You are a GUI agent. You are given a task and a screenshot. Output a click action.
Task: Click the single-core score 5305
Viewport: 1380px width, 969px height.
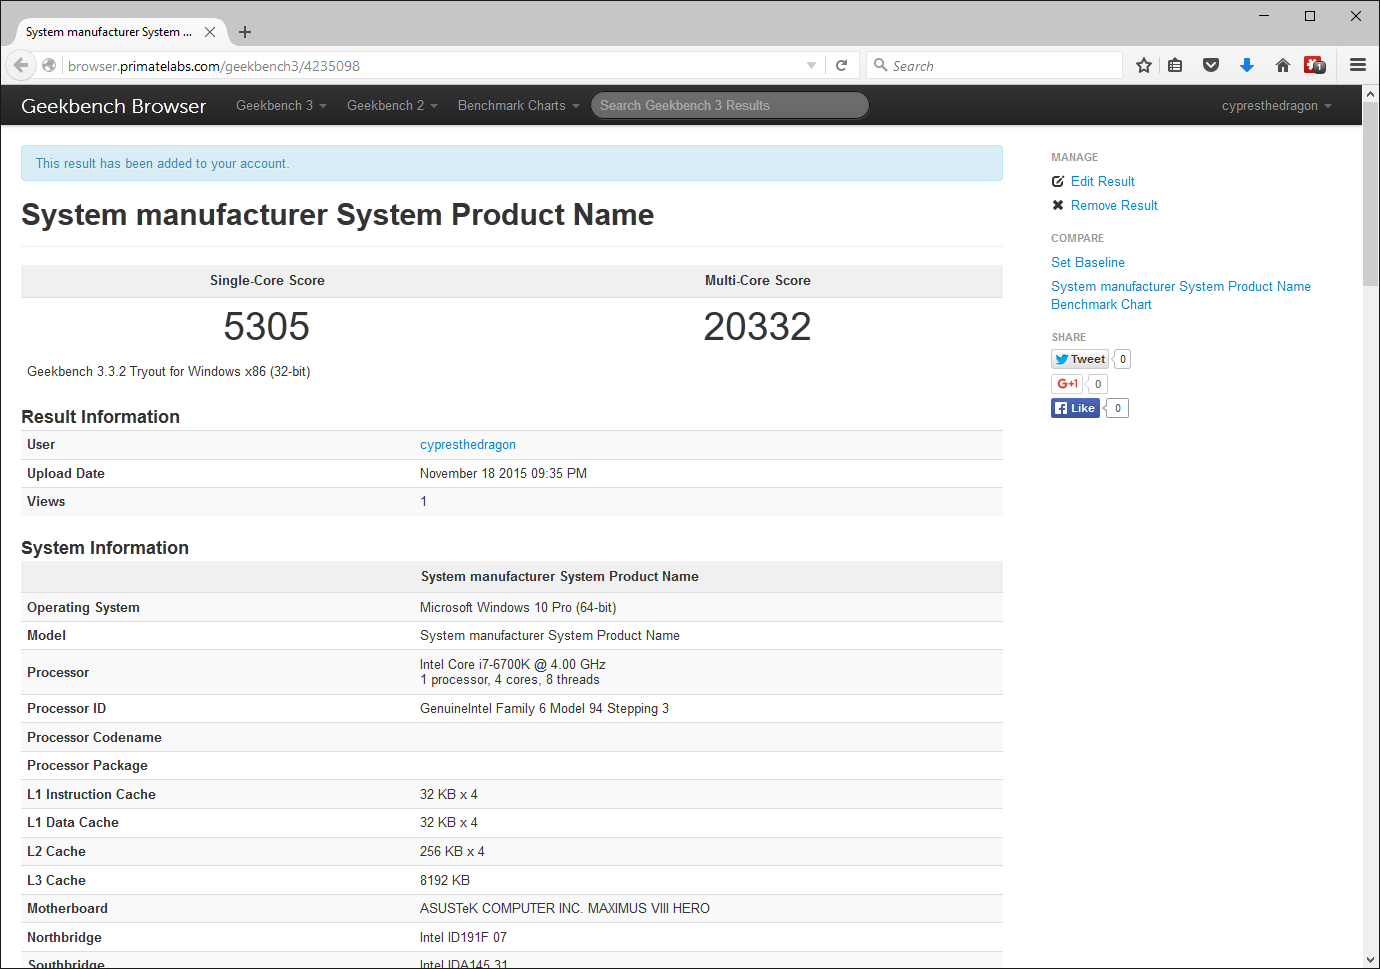(x=267, y=327)
